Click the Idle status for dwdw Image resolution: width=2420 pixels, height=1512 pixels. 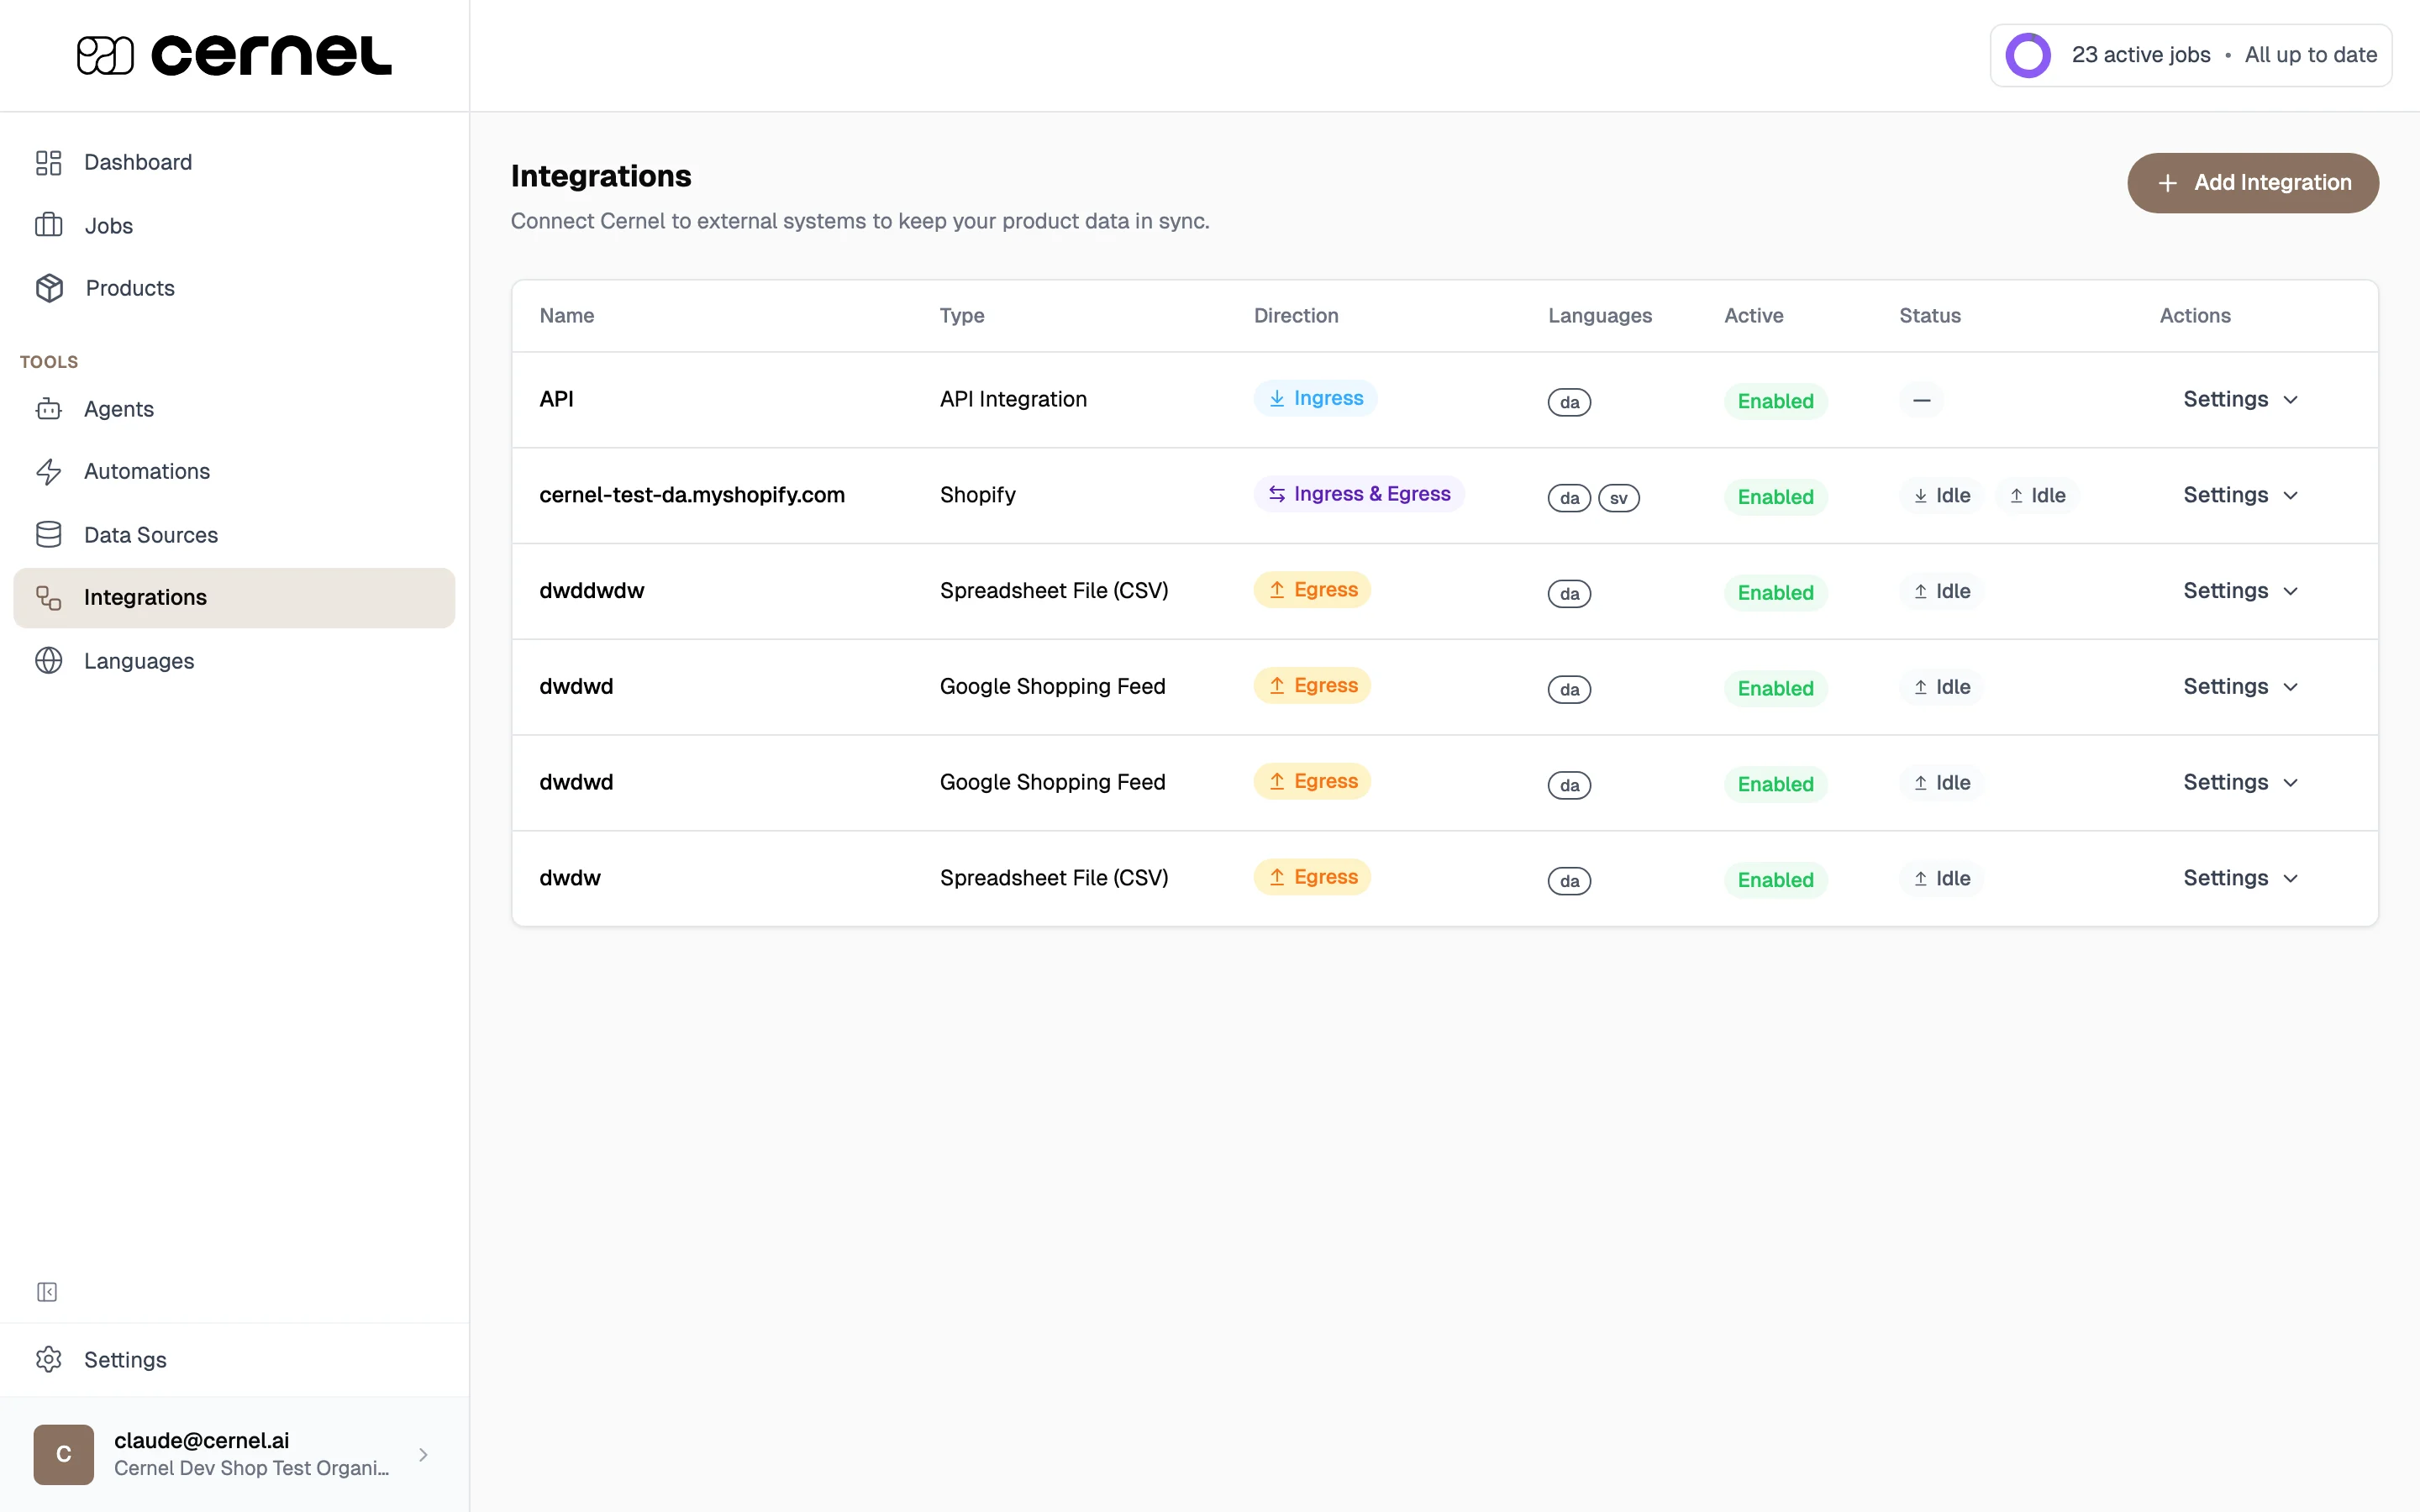(1941, 878)
